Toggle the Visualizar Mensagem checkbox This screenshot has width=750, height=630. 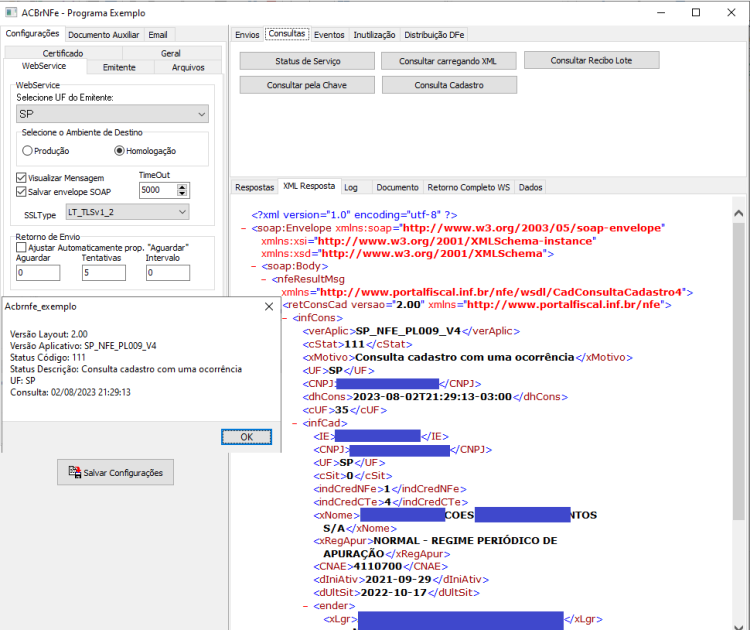point(21,178)
